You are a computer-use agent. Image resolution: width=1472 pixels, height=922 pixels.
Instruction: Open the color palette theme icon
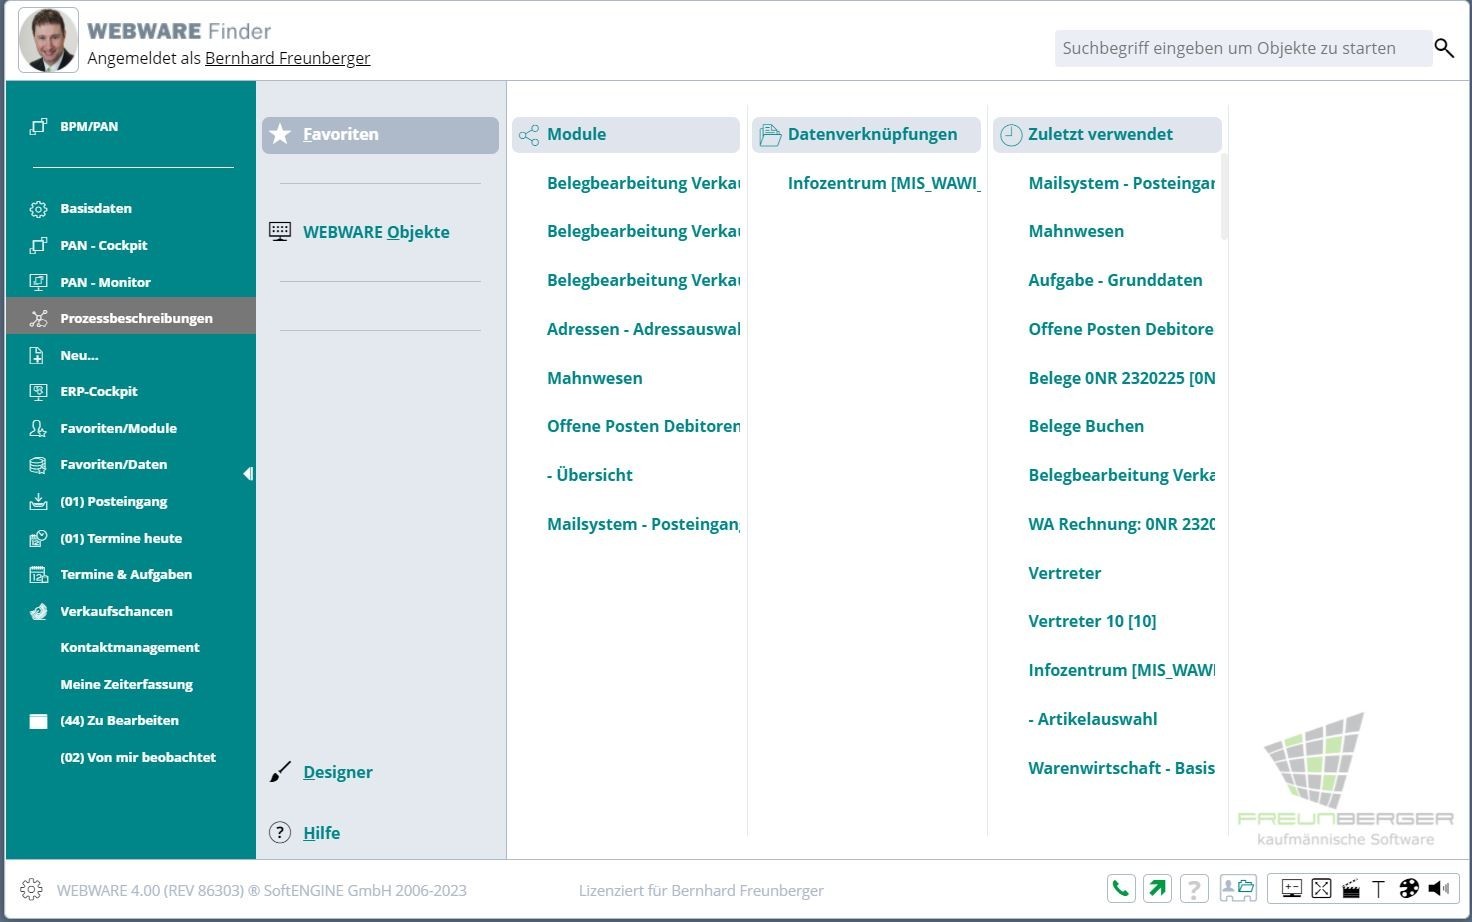coord(1408,888)
